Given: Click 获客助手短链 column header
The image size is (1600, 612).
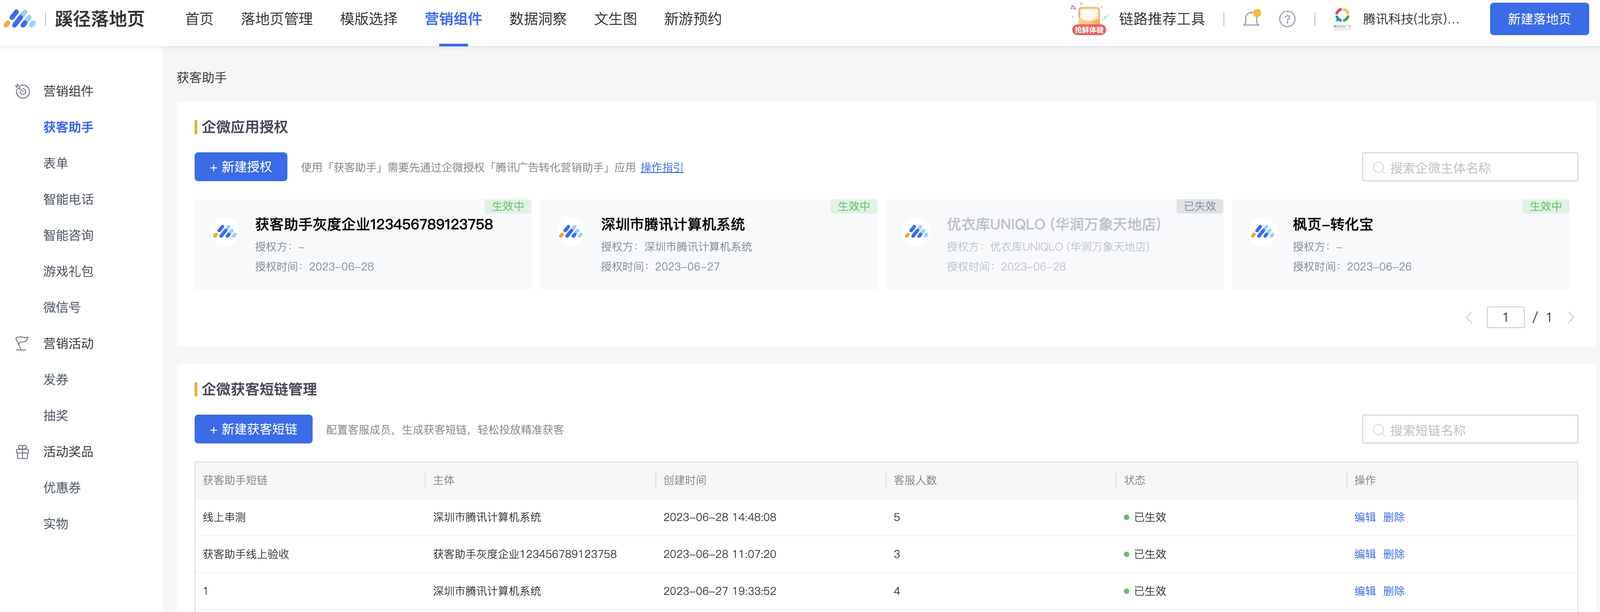Looking at the screenshot, I should point(235,480).
